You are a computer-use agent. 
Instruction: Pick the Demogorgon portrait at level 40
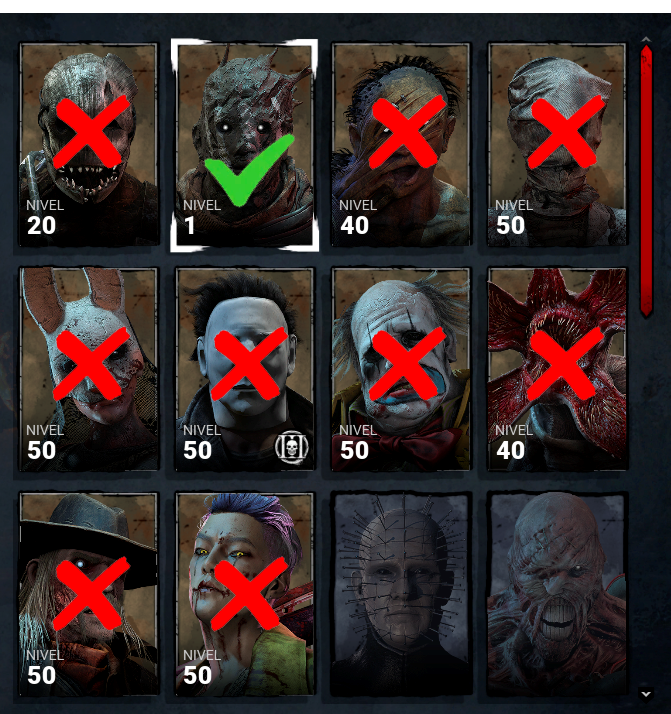click(x=557, y=369)
